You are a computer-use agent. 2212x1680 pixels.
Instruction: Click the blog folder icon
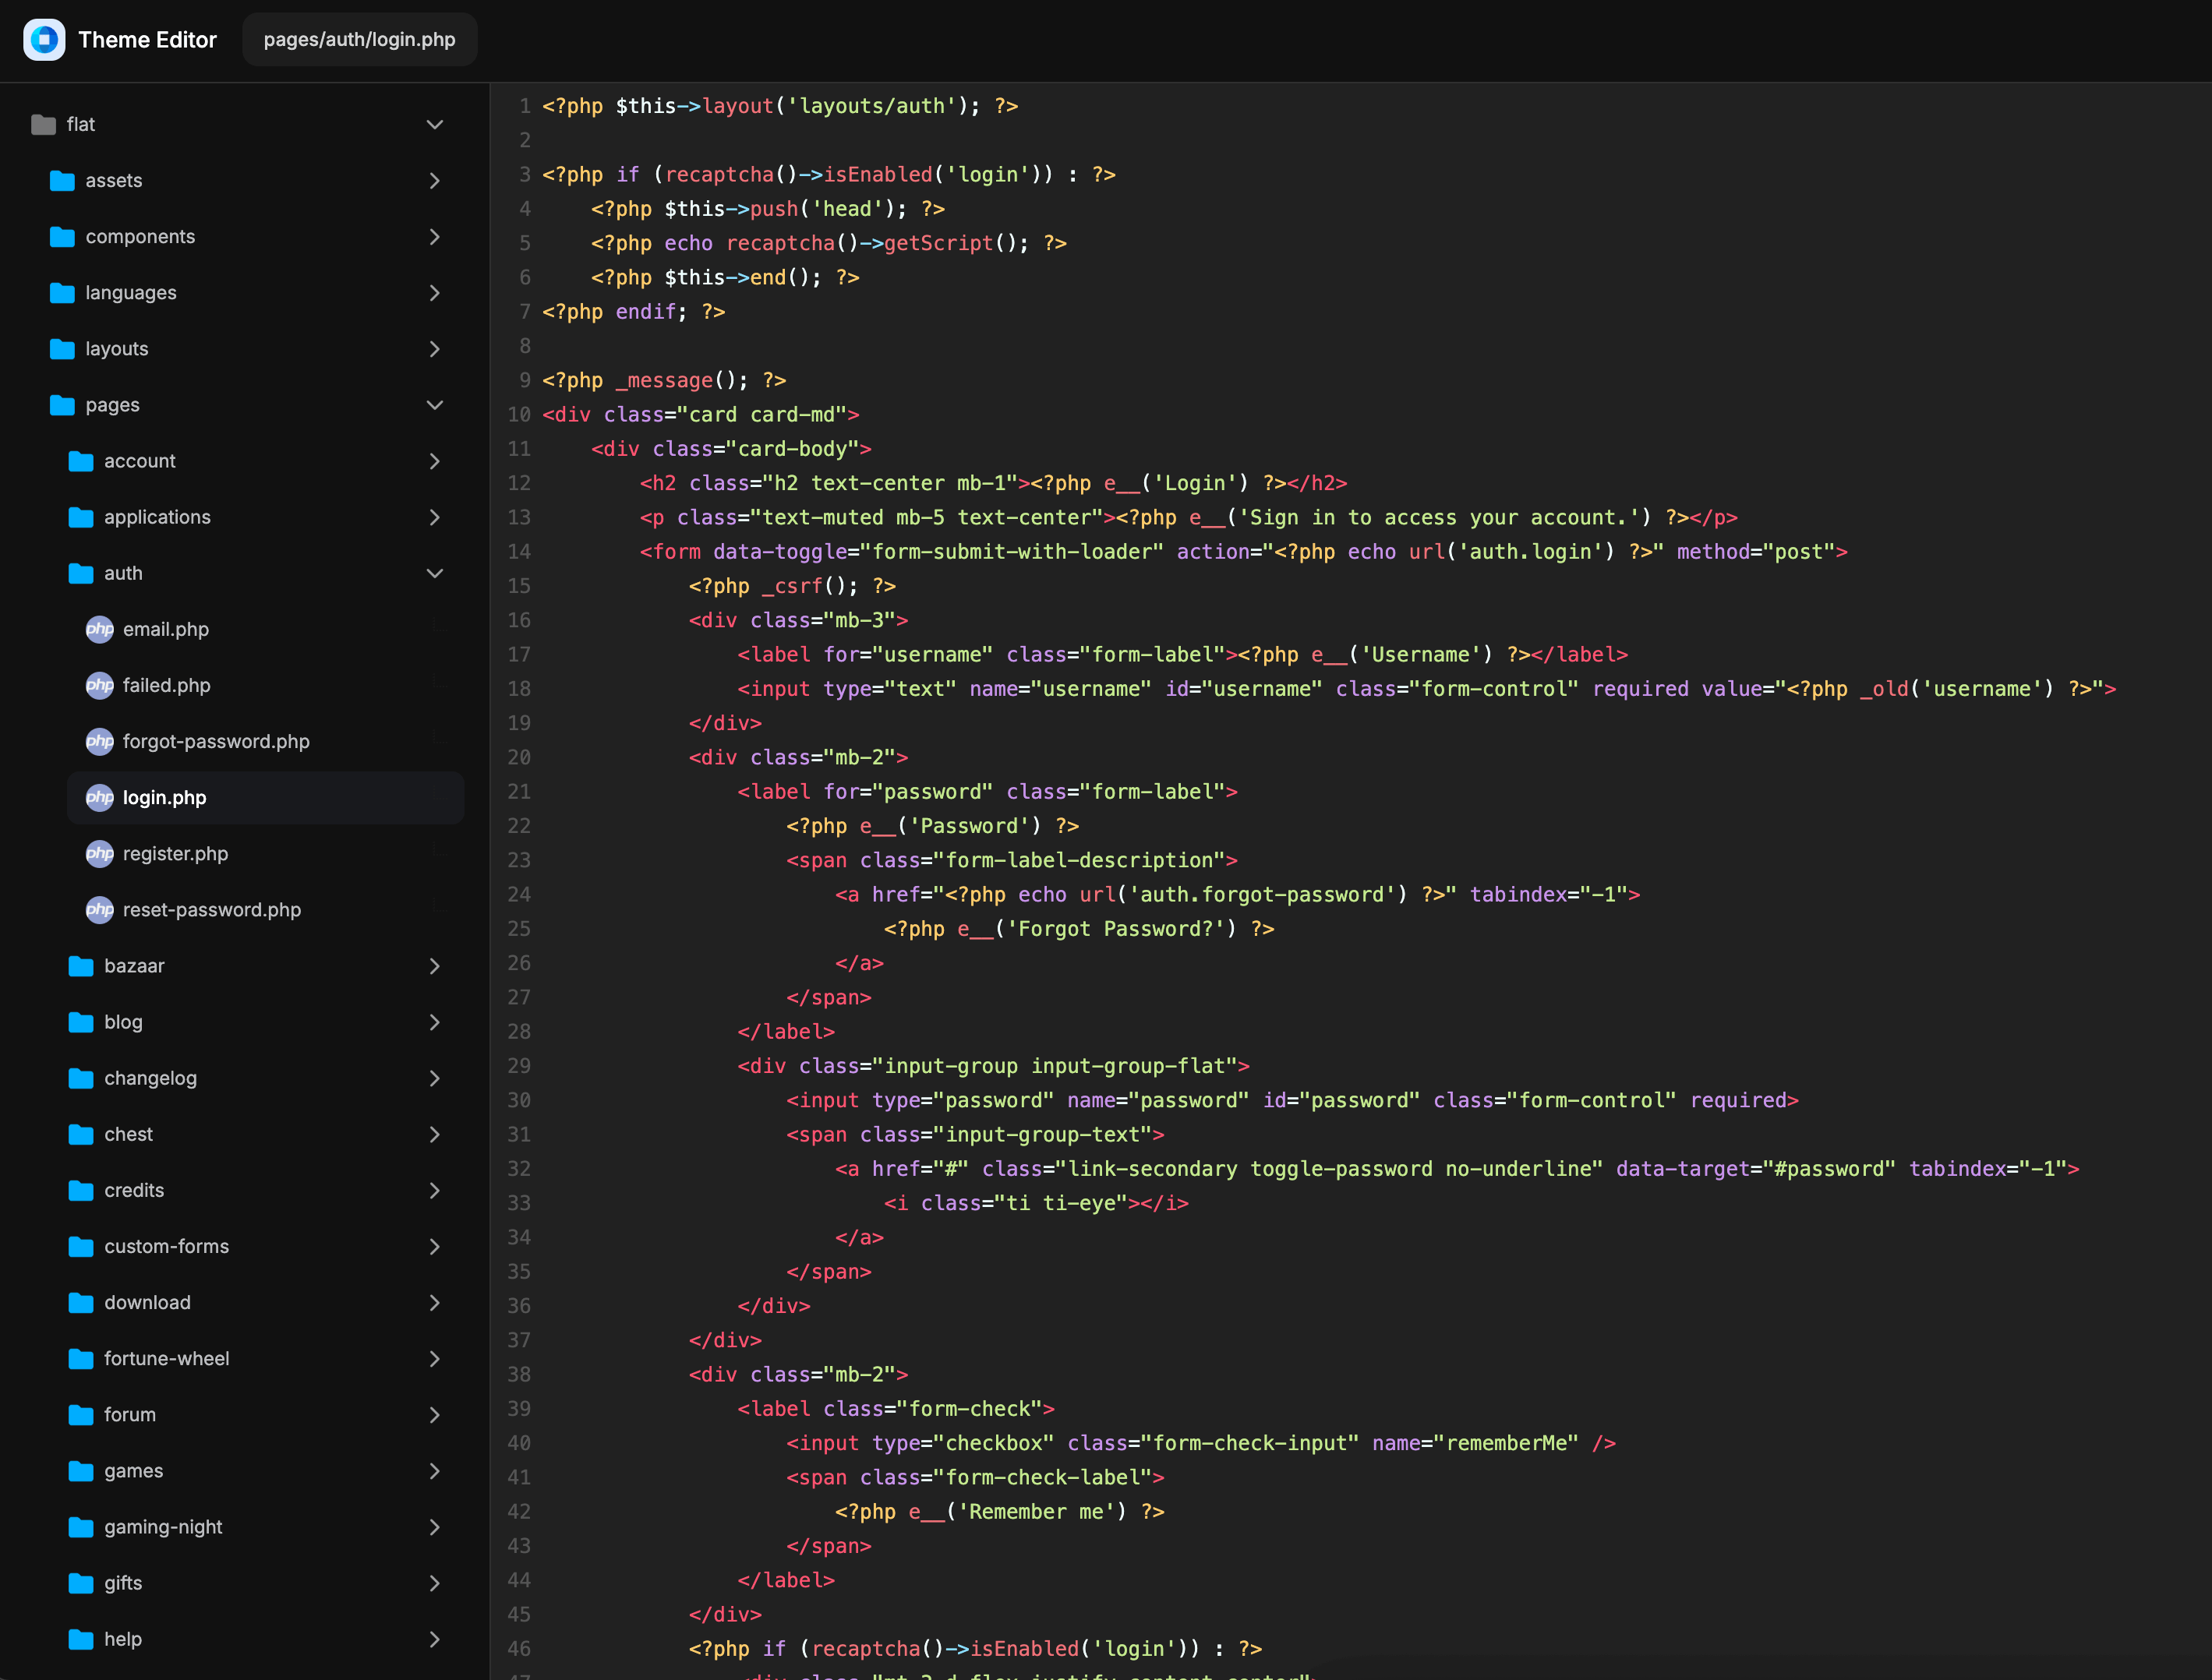[x=81, y=1022]
